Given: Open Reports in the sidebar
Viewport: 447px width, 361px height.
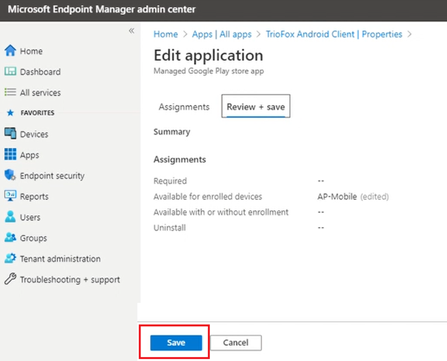Looking at the screenshot, I should point(34,197).
